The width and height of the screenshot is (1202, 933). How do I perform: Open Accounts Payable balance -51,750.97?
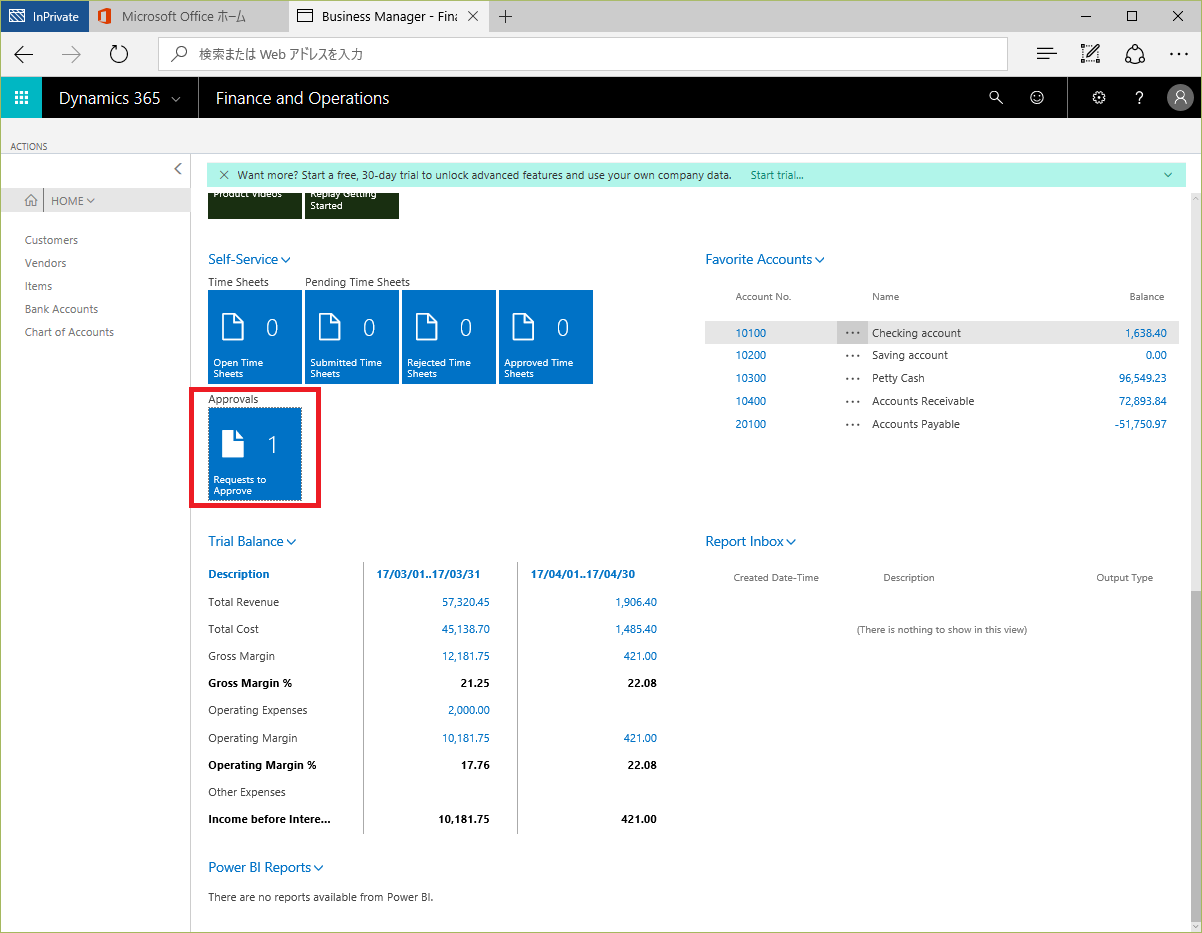(1140, 424)
